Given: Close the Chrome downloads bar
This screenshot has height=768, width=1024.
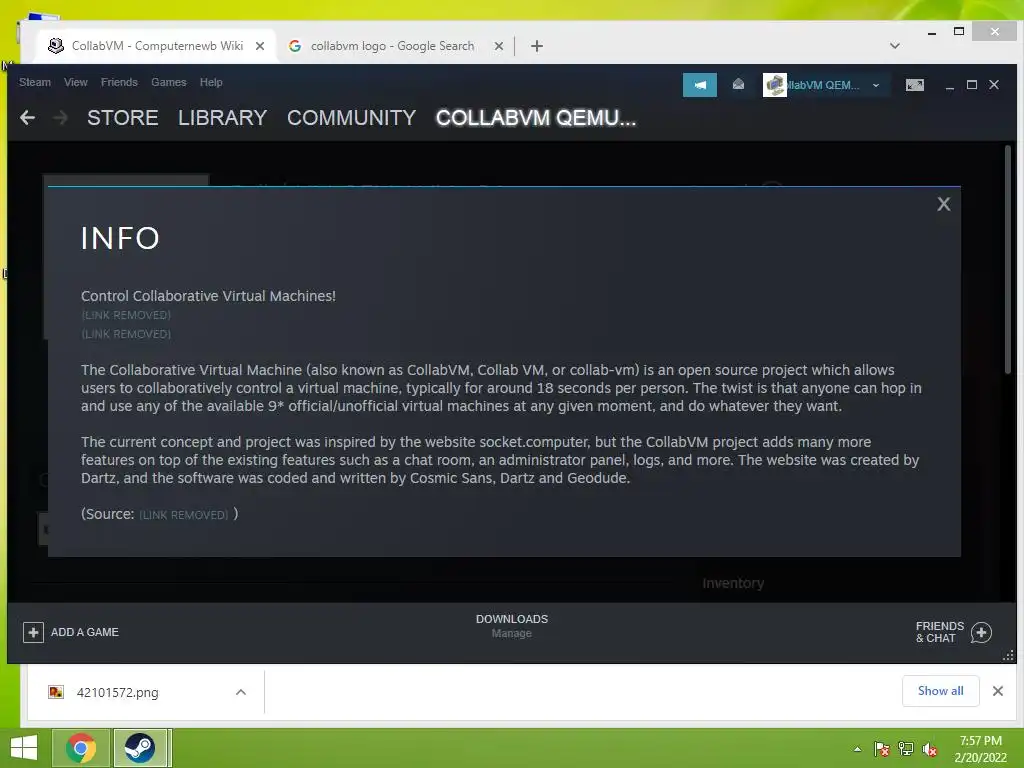Looking at the screenshot, I should click(998, 691).
